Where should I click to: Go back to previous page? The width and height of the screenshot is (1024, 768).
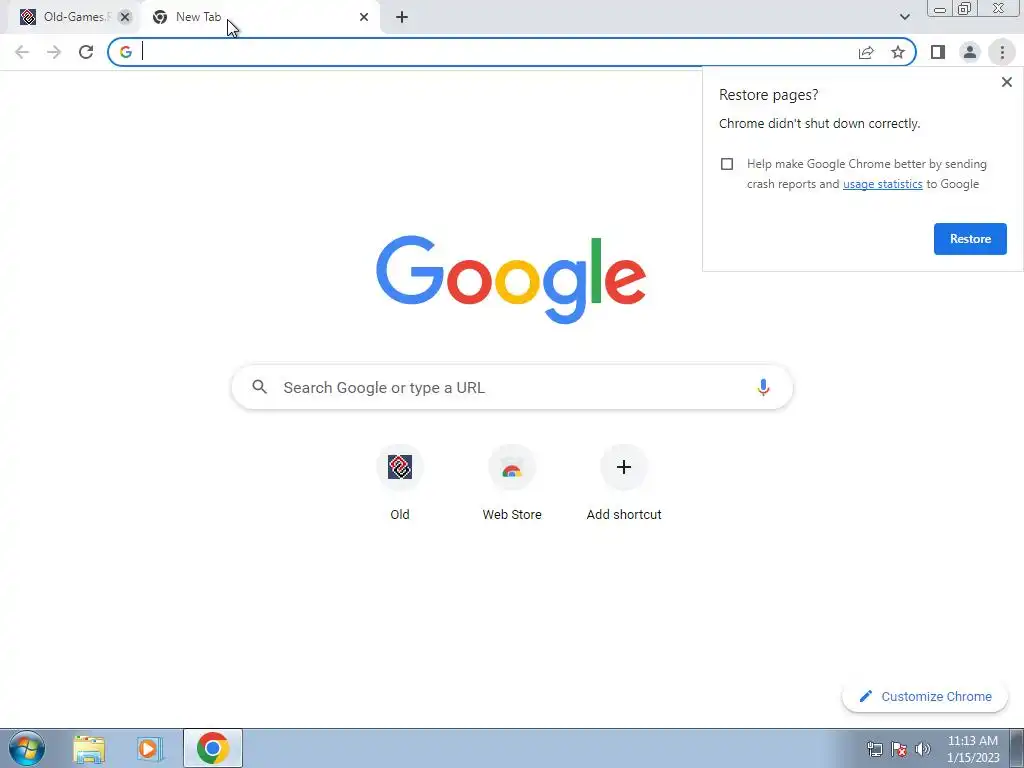coord(22,52)
